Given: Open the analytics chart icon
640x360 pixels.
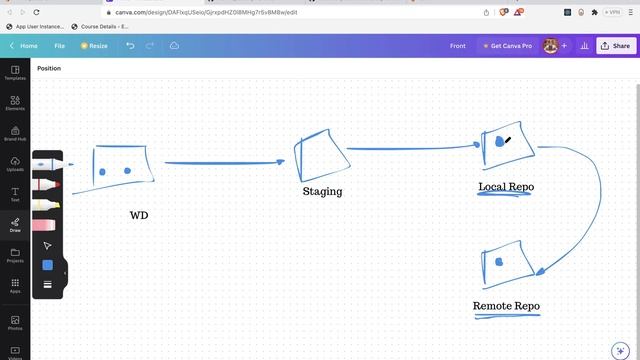Looking at the screenshot, I should click(x=584, y=46).
